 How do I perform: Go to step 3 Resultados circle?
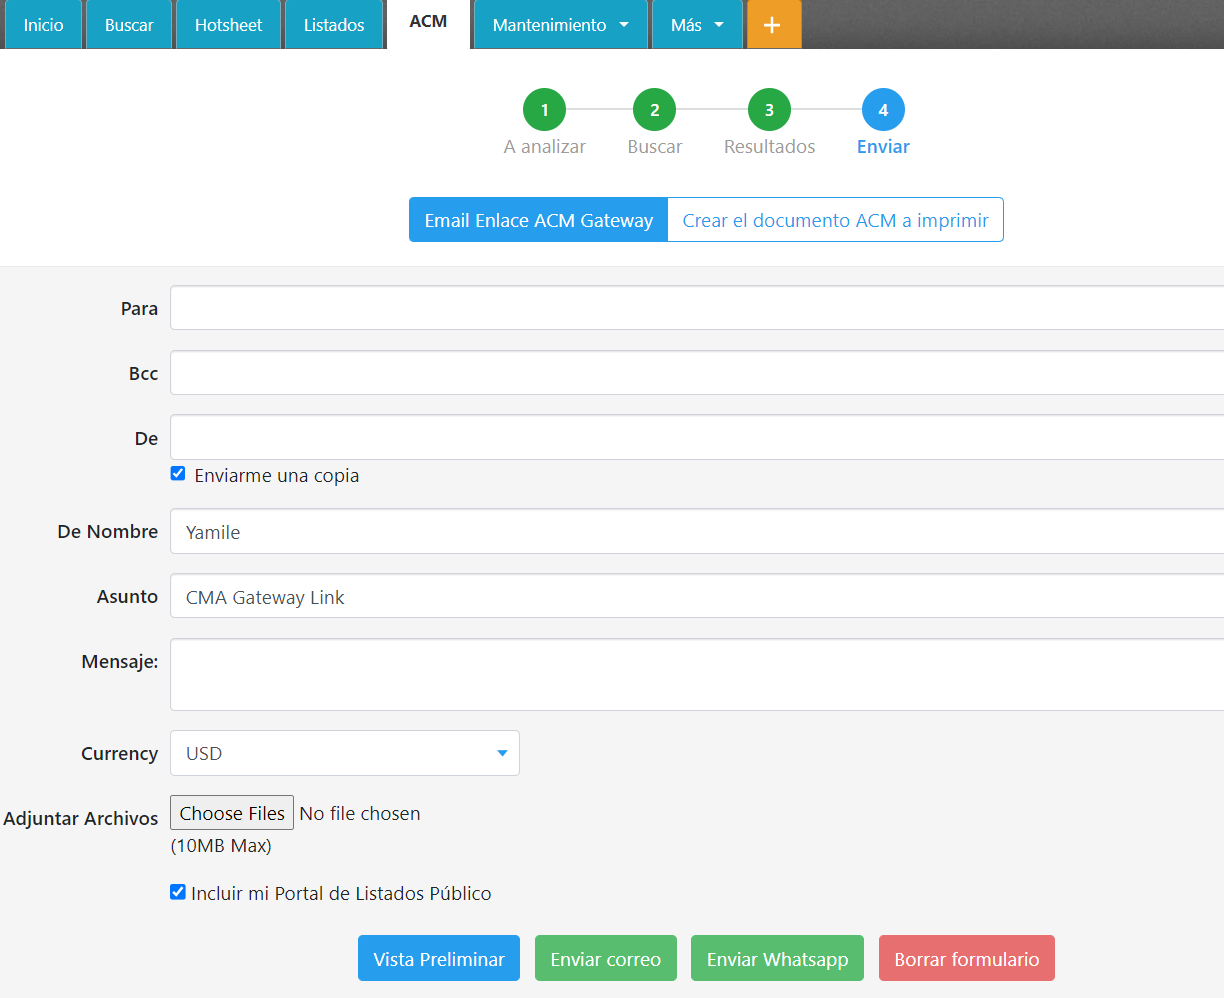(769, 110)
